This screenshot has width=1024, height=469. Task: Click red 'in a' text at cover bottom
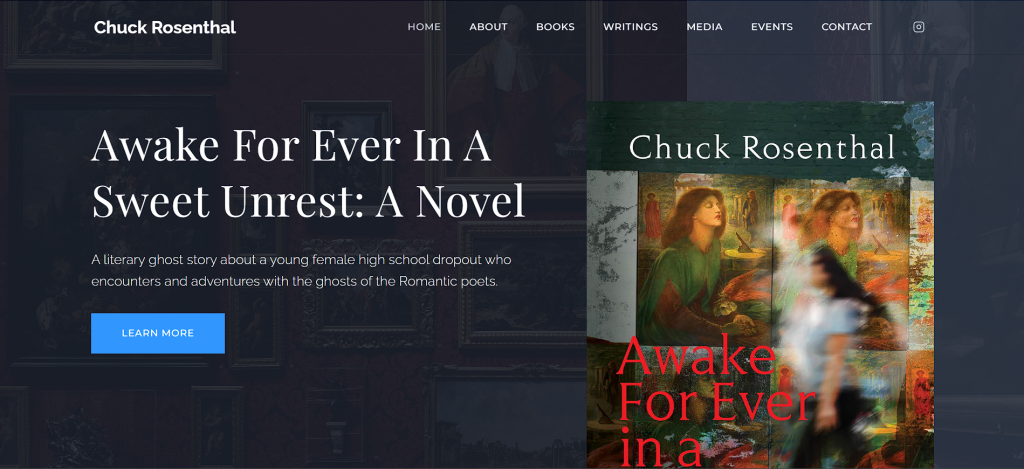click(x=658, y=449)
